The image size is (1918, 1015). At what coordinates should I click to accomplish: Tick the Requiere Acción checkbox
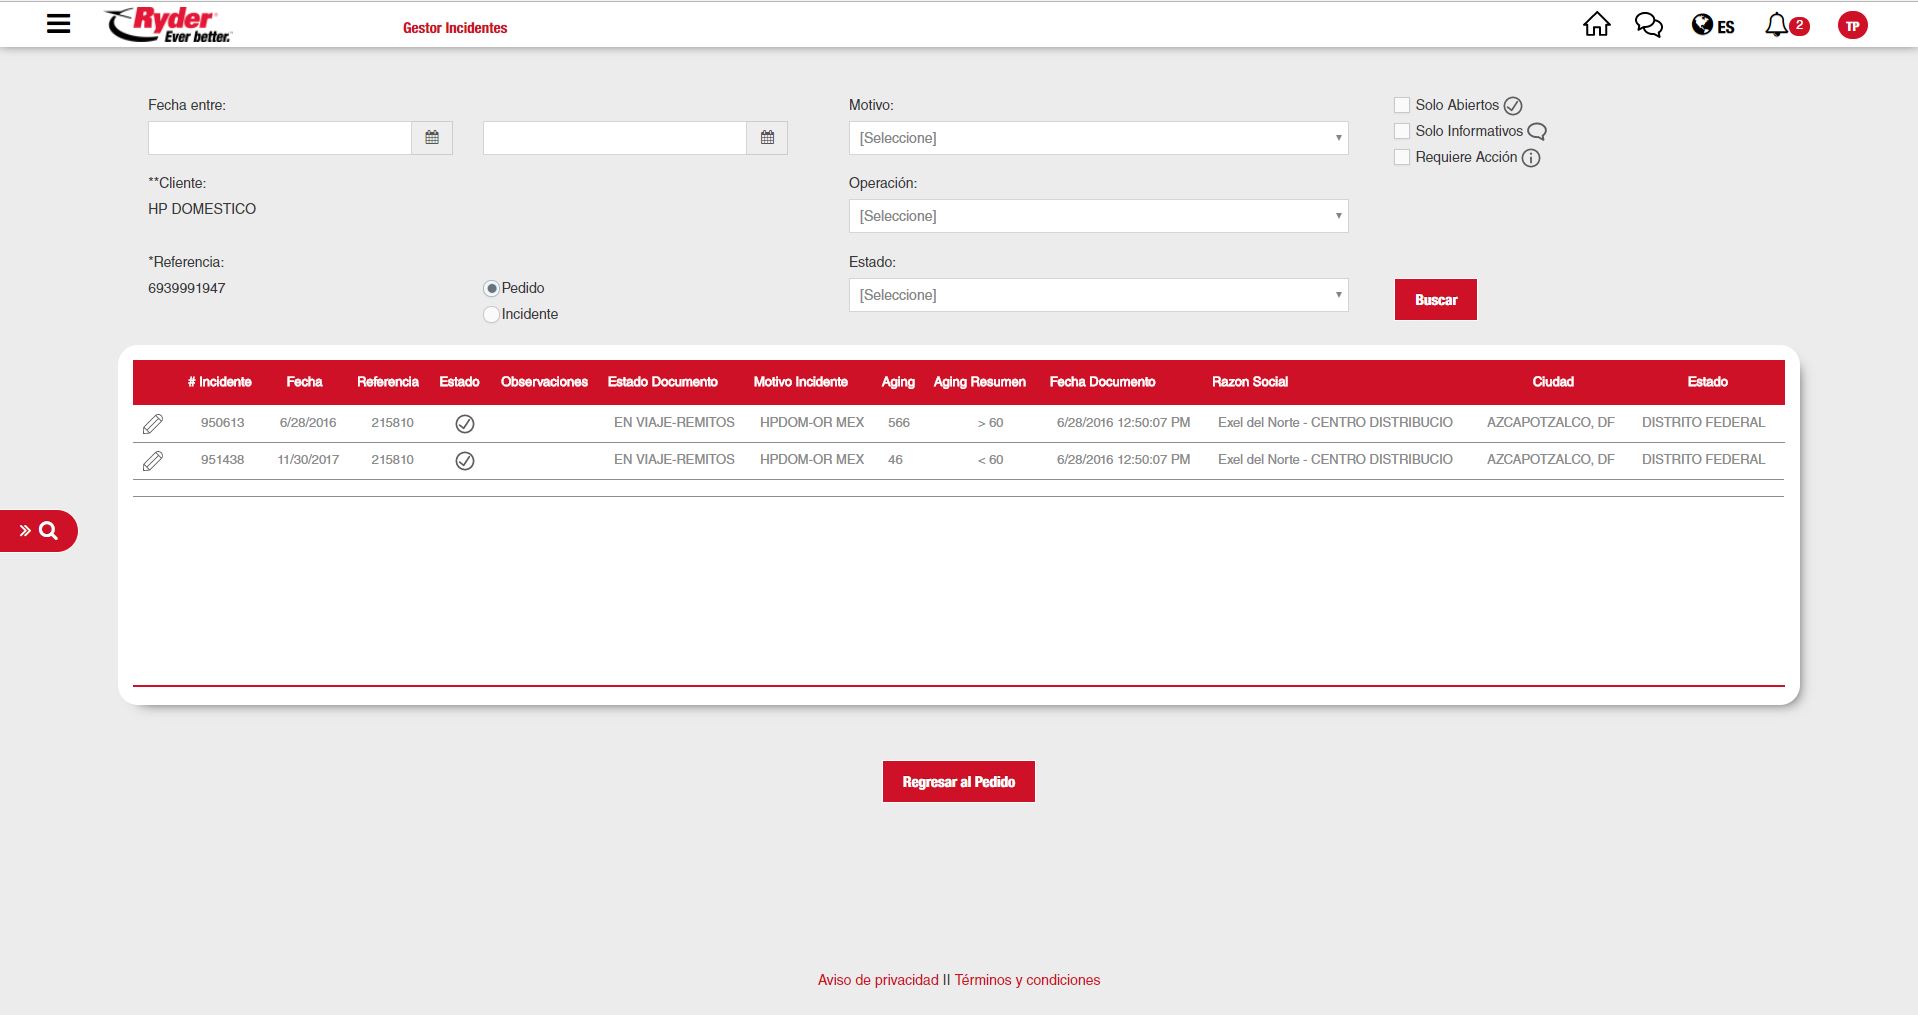tap(1402, 157)
